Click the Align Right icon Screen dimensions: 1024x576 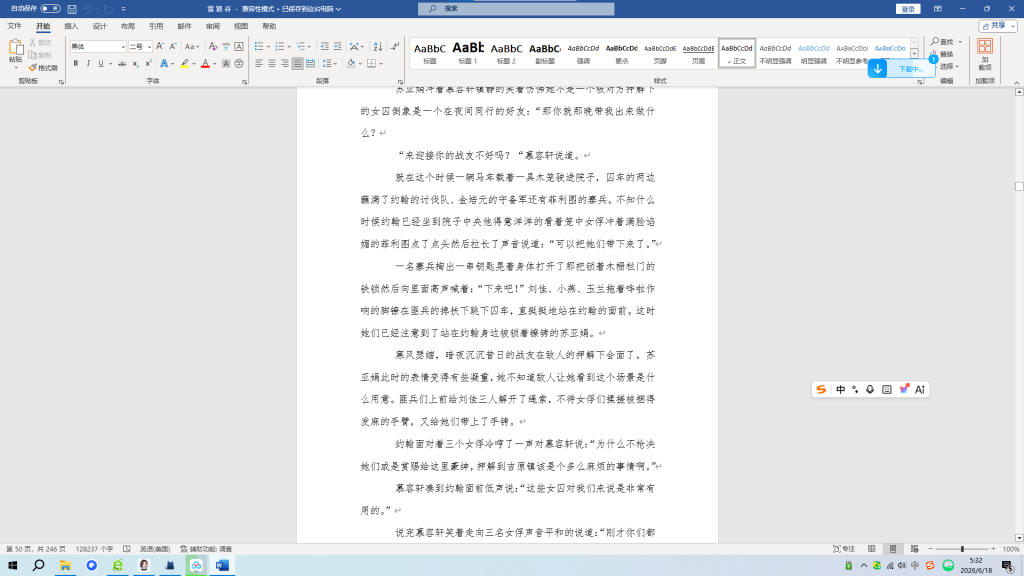click(x=285, y=63)
